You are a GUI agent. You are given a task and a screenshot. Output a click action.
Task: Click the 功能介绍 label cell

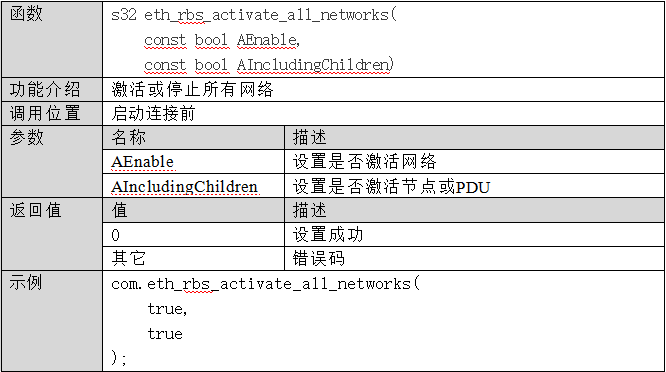(x=52, y=90)
